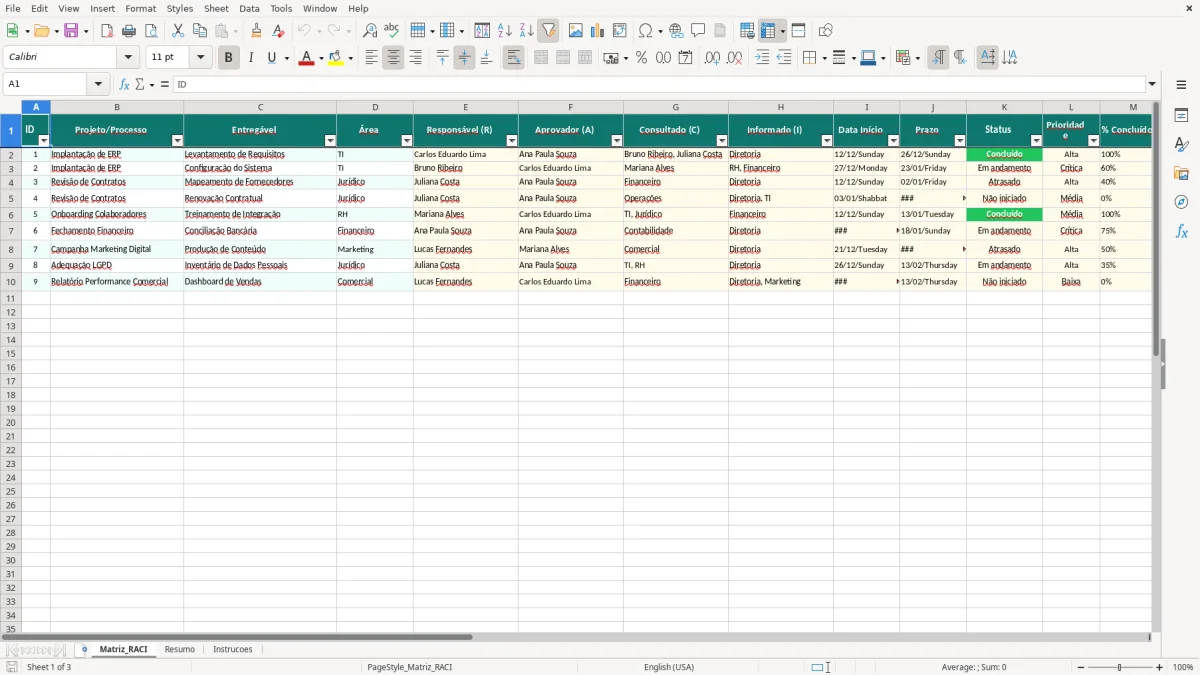Clear direct formatting

[x=278, y=31]
